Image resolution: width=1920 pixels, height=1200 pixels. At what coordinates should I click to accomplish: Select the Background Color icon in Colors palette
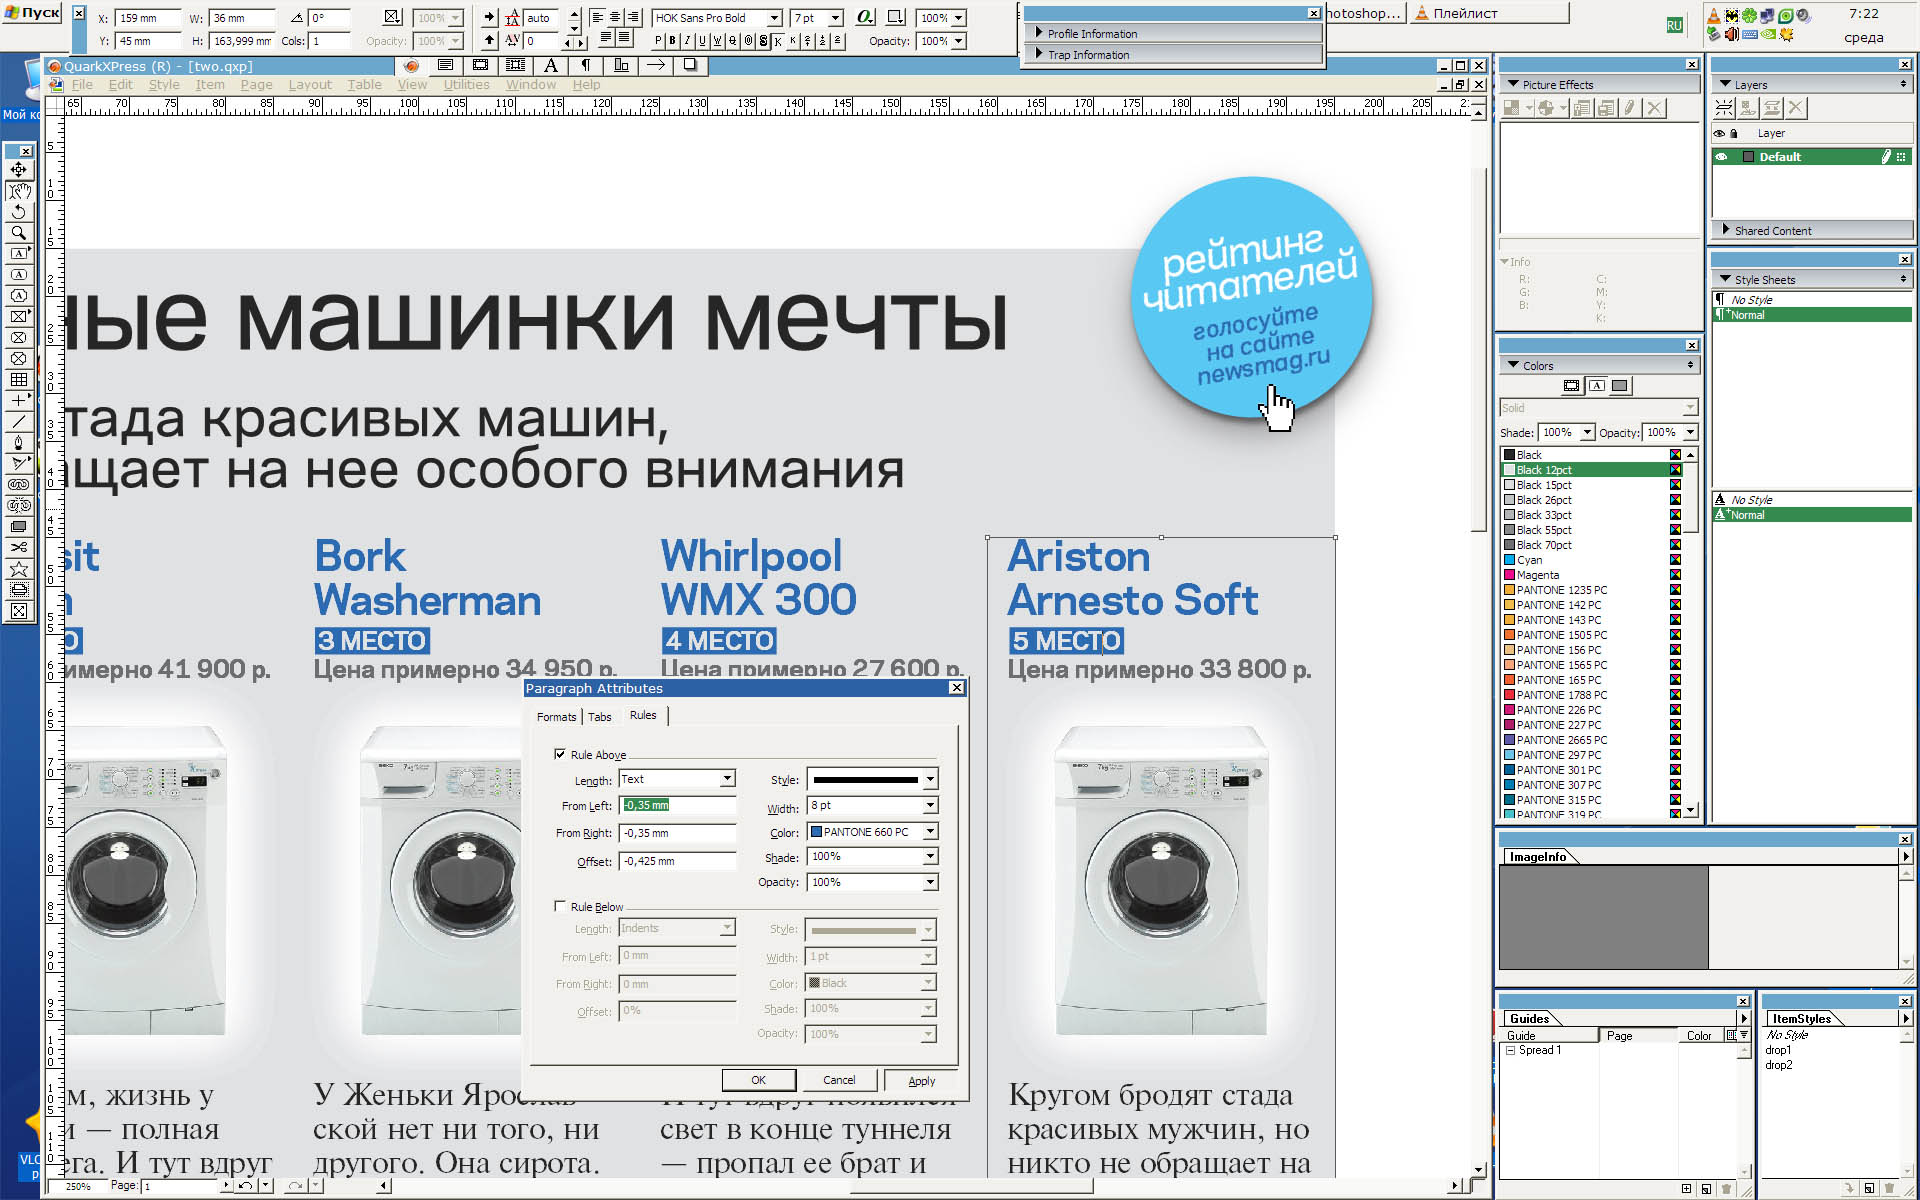coord(1620,386)
